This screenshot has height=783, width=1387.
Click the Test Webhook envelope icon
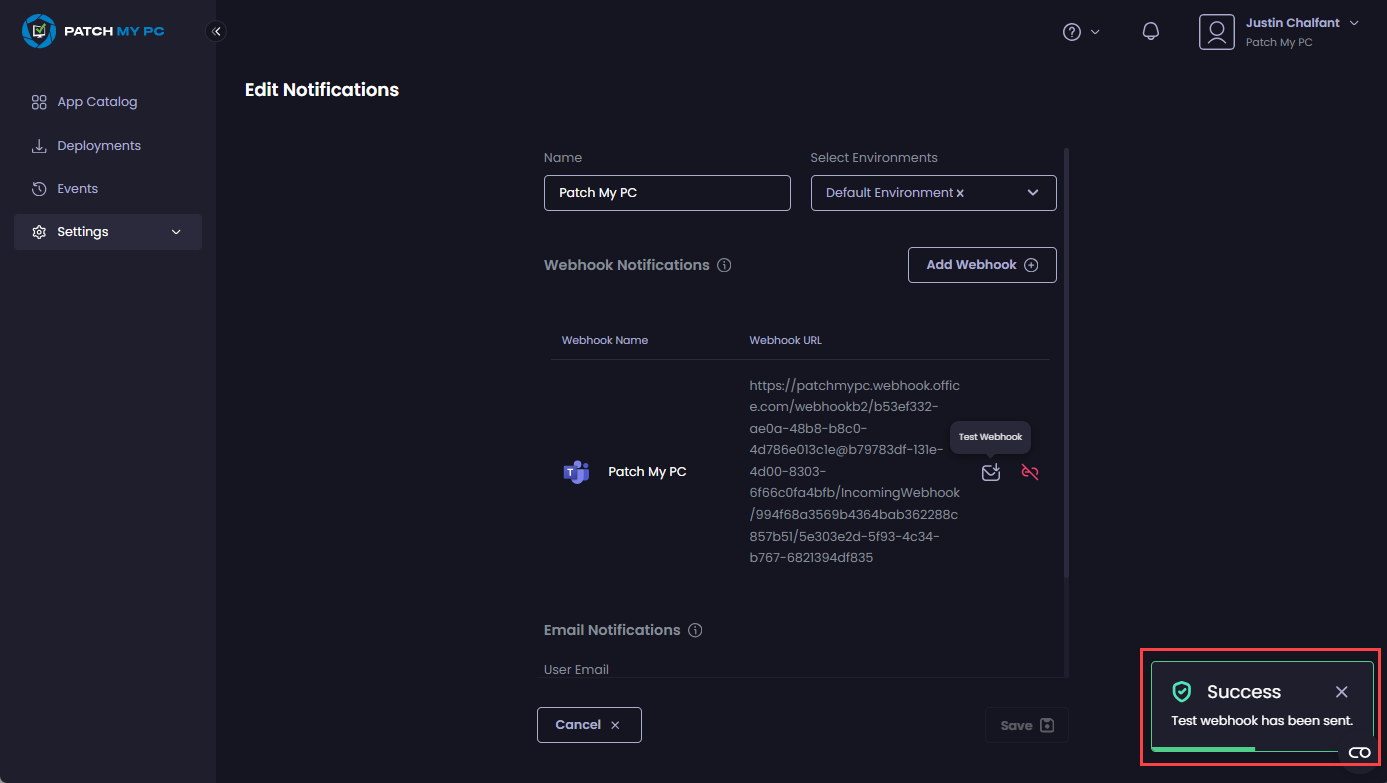[x=990, y=472]
